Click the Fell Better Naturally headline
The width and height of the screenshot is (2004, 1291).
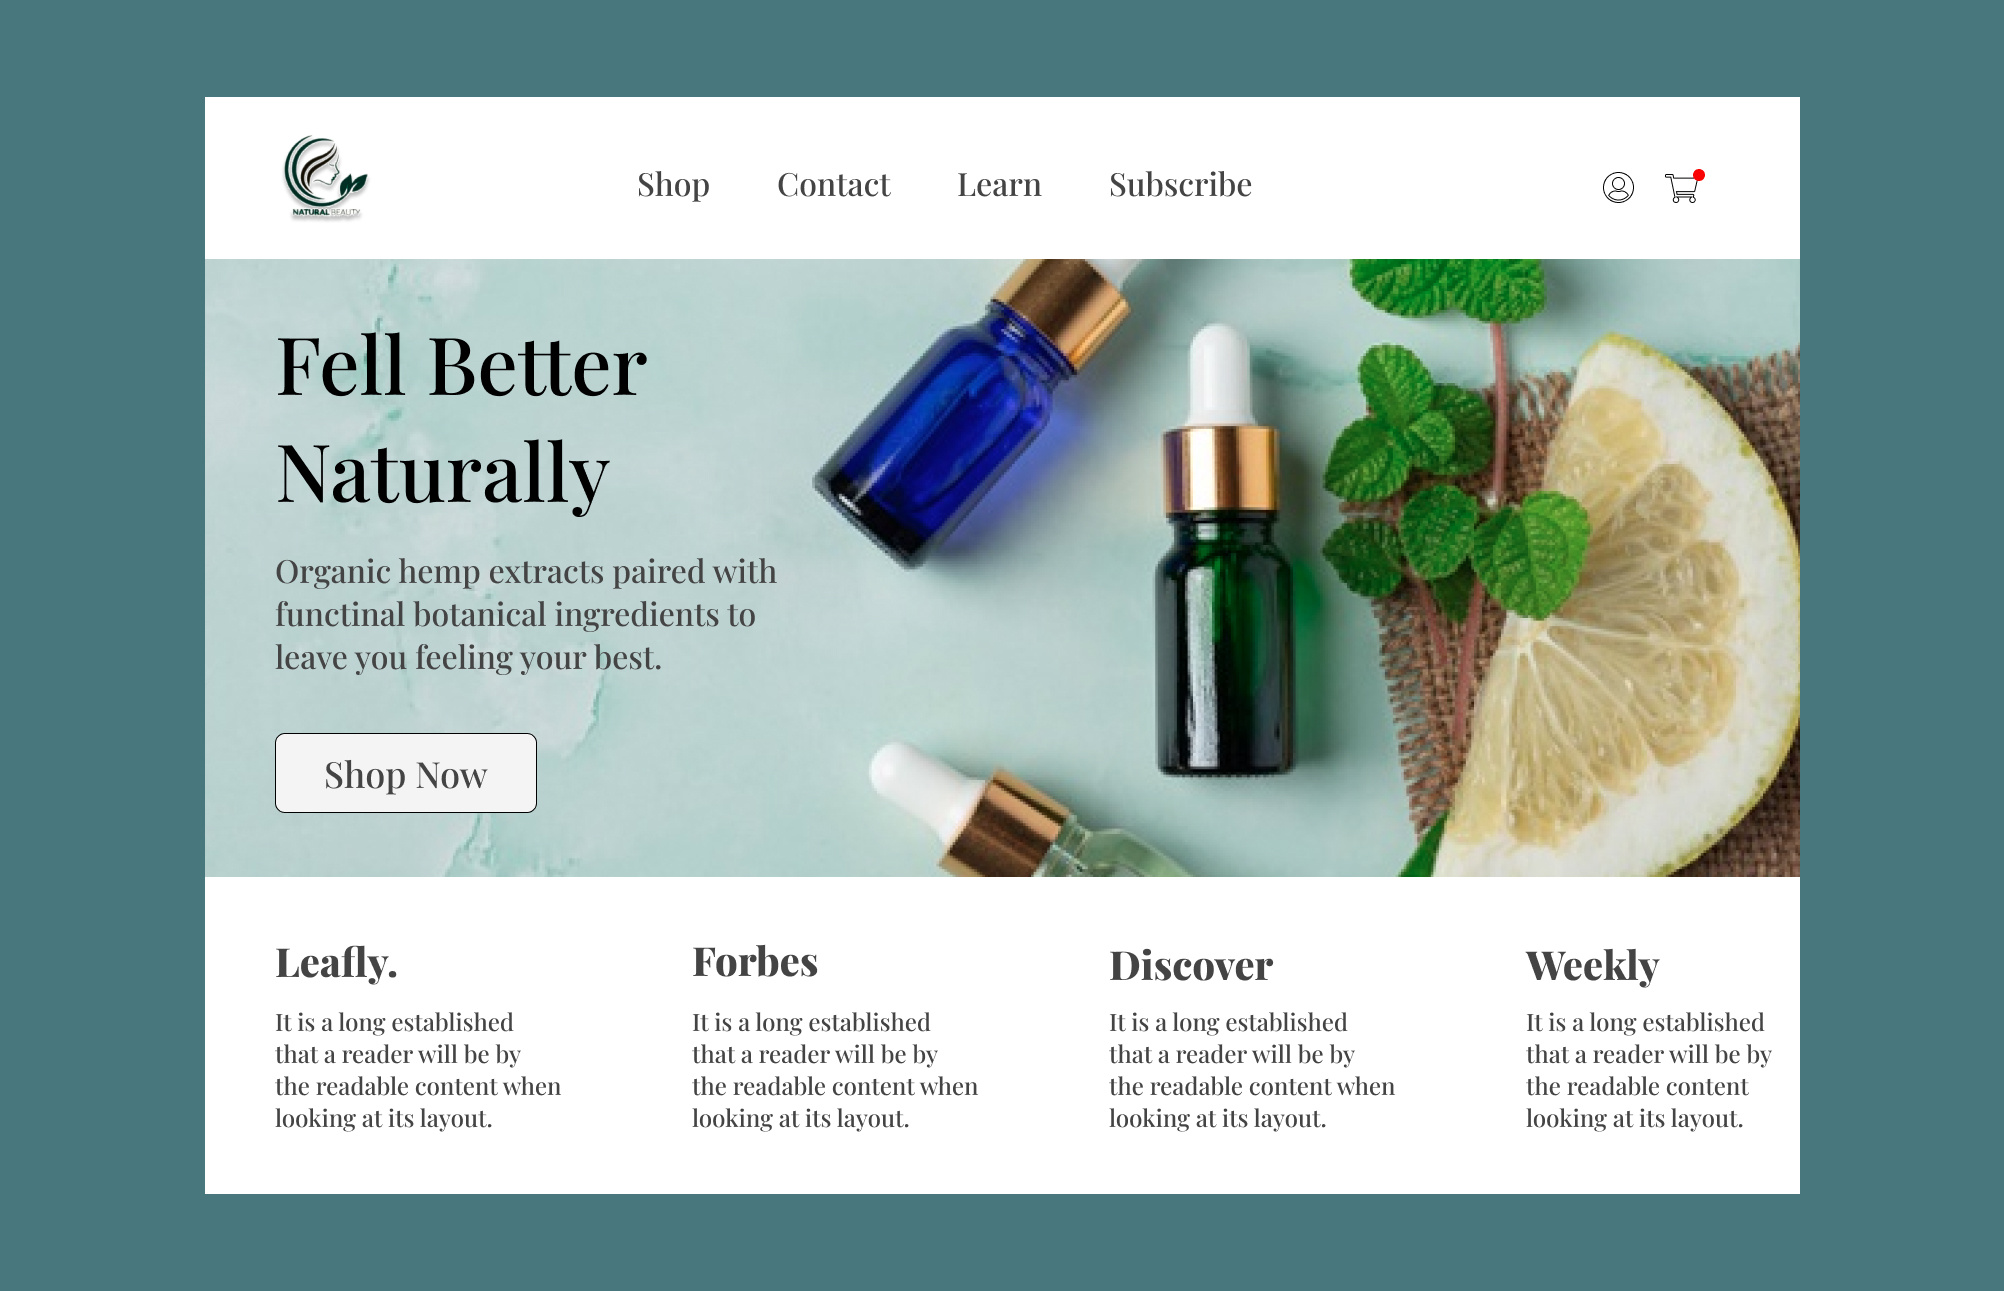coord(461,420)
